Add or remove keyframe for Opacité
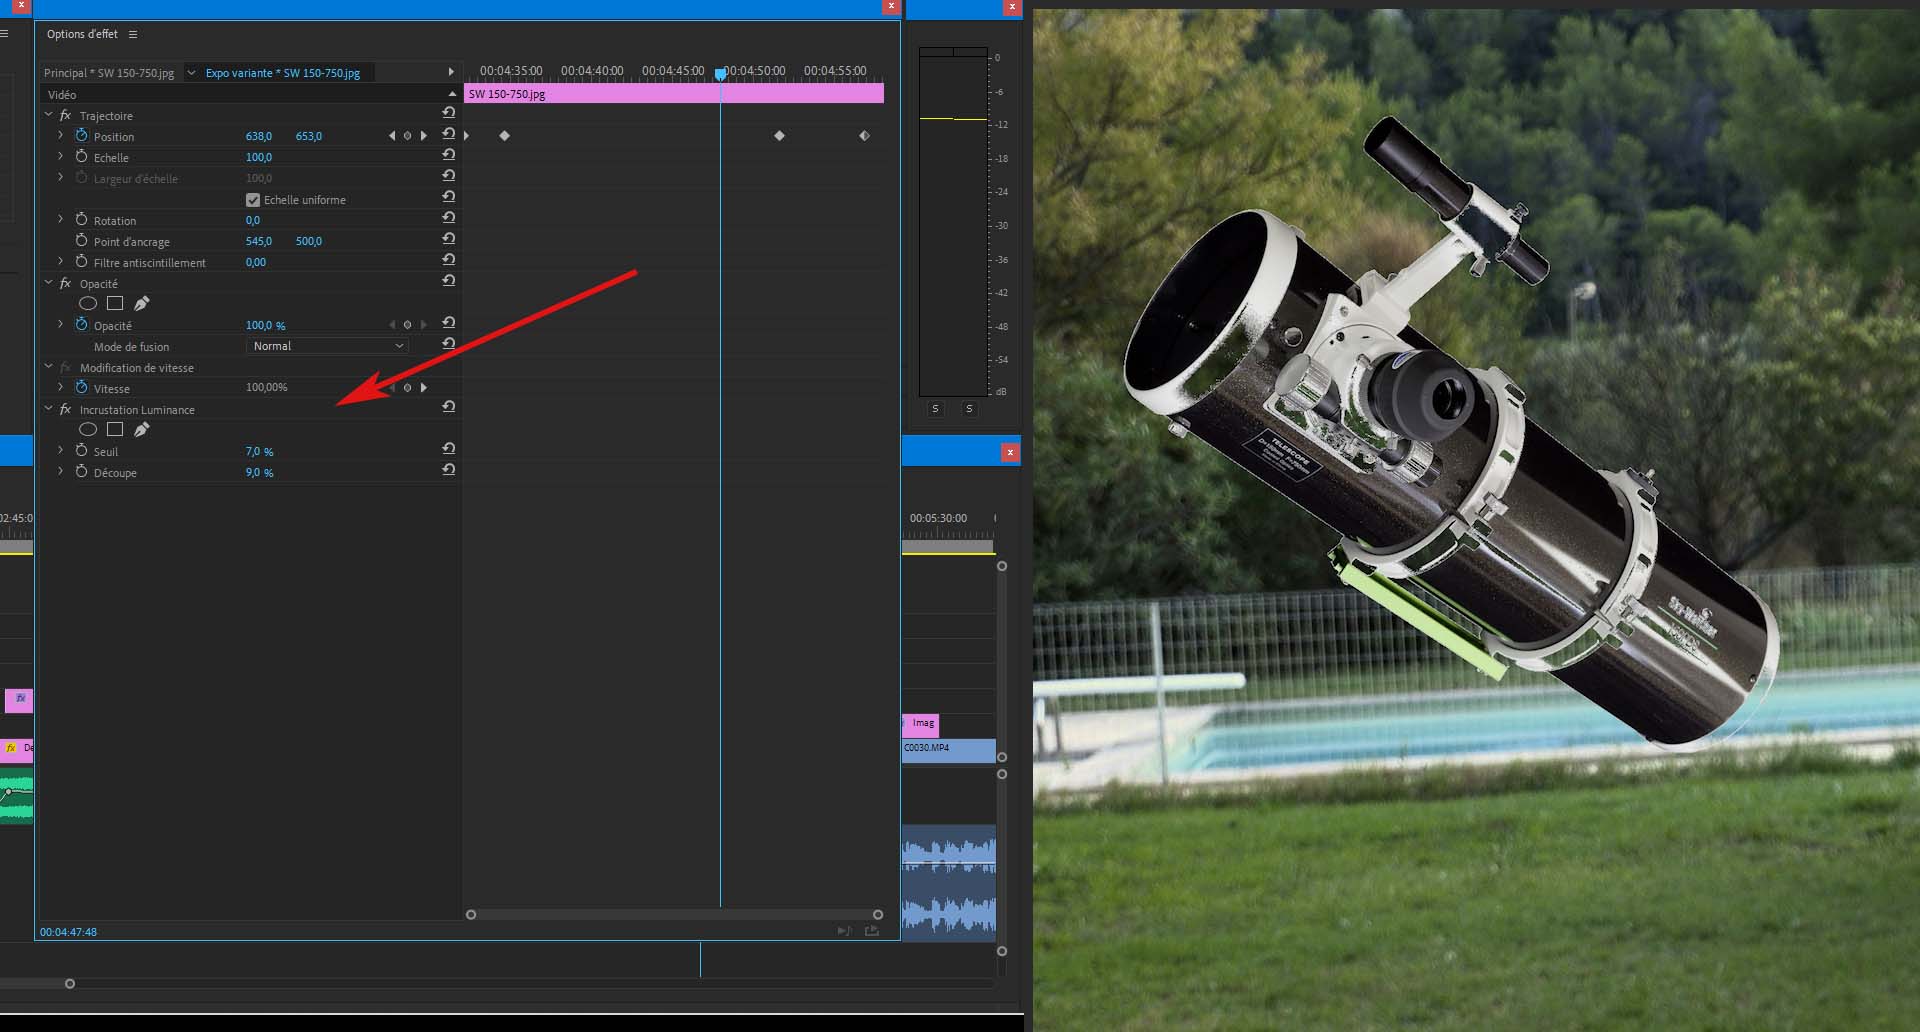1920x1032 pixels. tap(407, 325)
